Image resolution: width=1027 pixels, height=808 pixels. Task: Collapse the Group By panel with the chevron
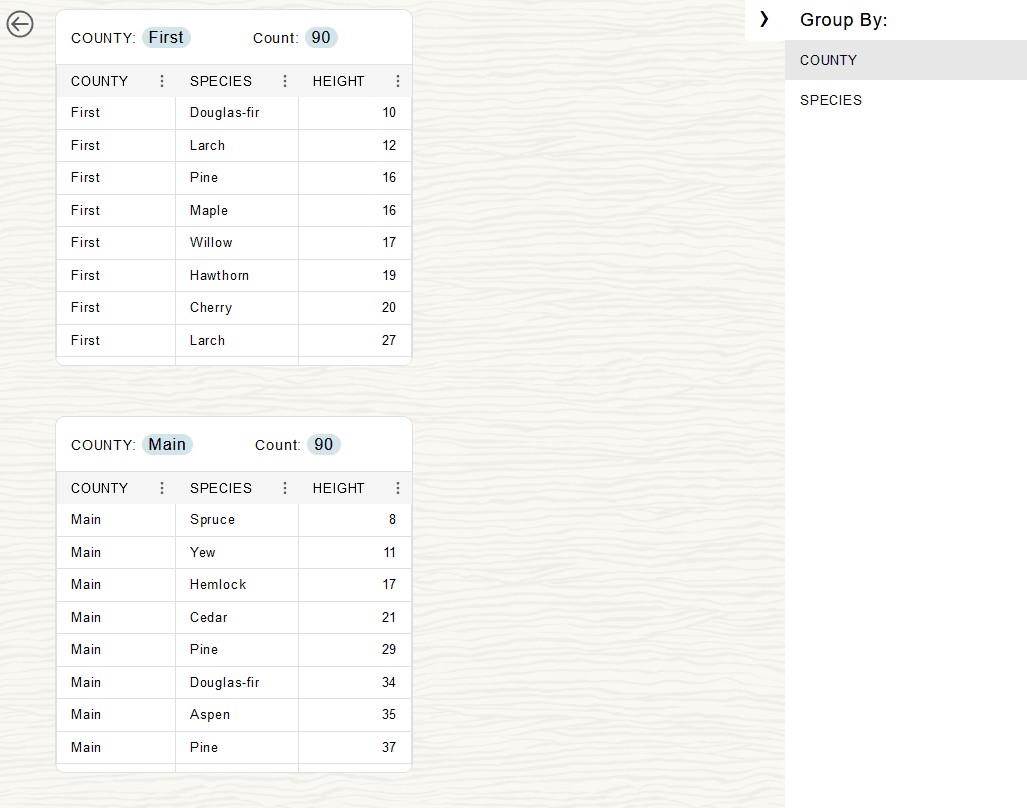pyautogui.click(x=764, y=19)
